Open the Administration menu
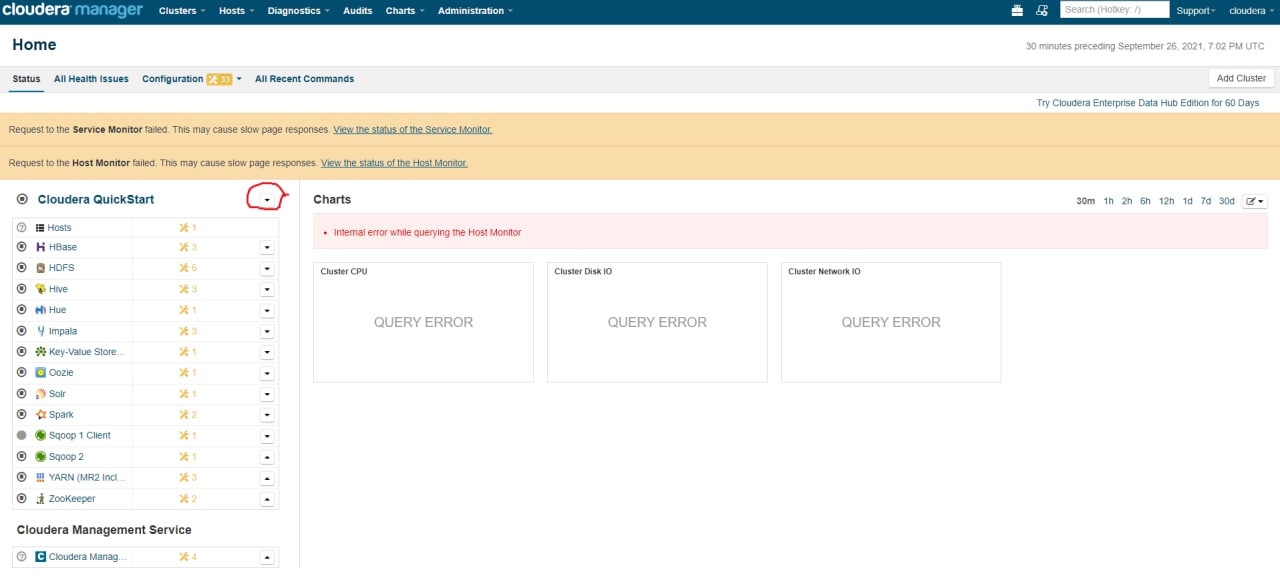The height and width of the screenshot is (578, 1280). coord(475,10)
